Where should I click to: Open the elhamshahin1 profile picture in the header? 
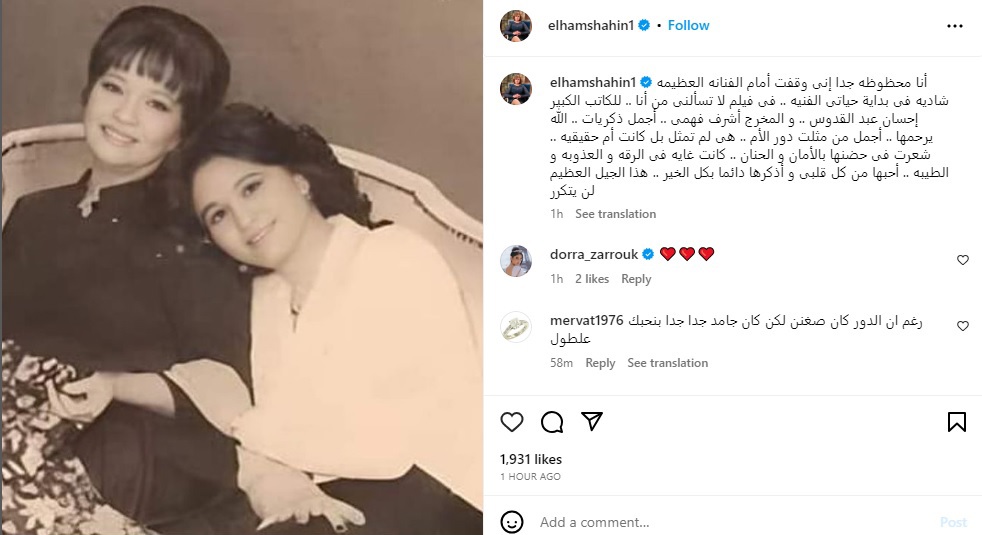click(515, 26)
